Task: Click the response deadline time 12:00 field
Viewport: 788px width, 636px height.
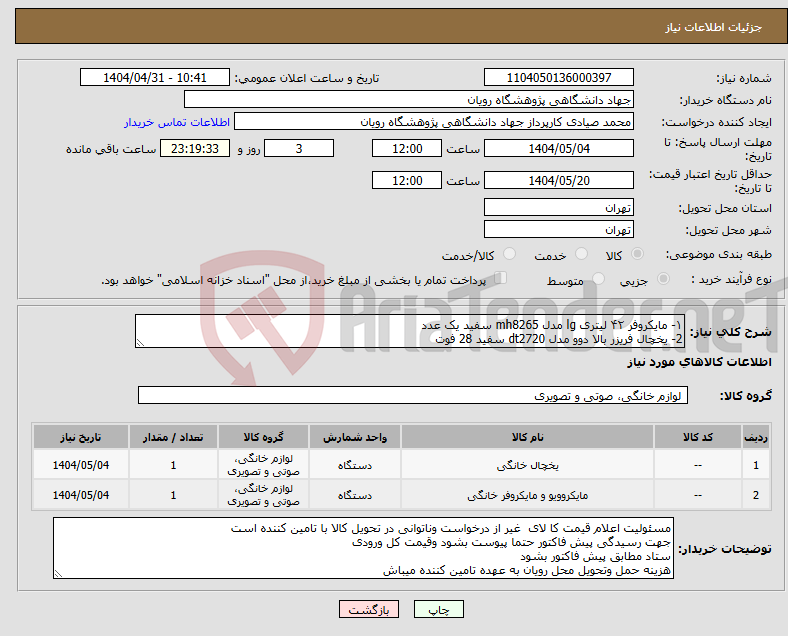Action: tap(407, 148)
